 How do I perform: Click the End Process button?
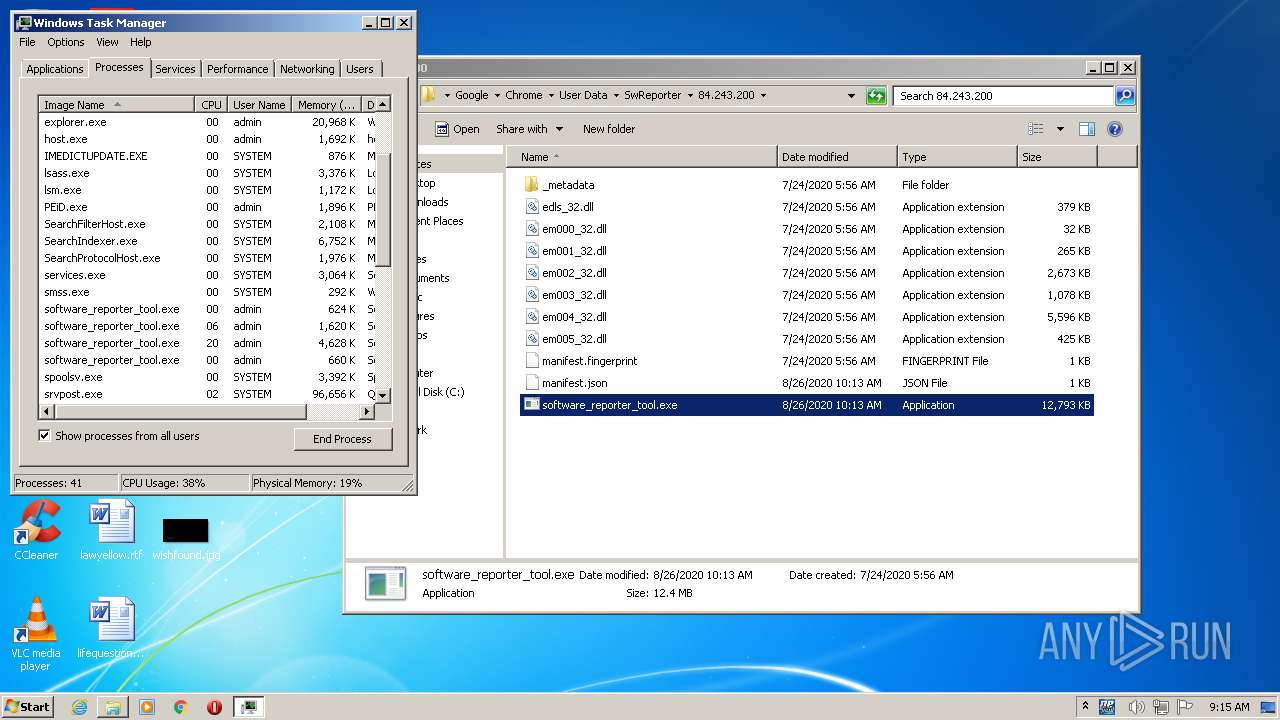tap(342, 439)
